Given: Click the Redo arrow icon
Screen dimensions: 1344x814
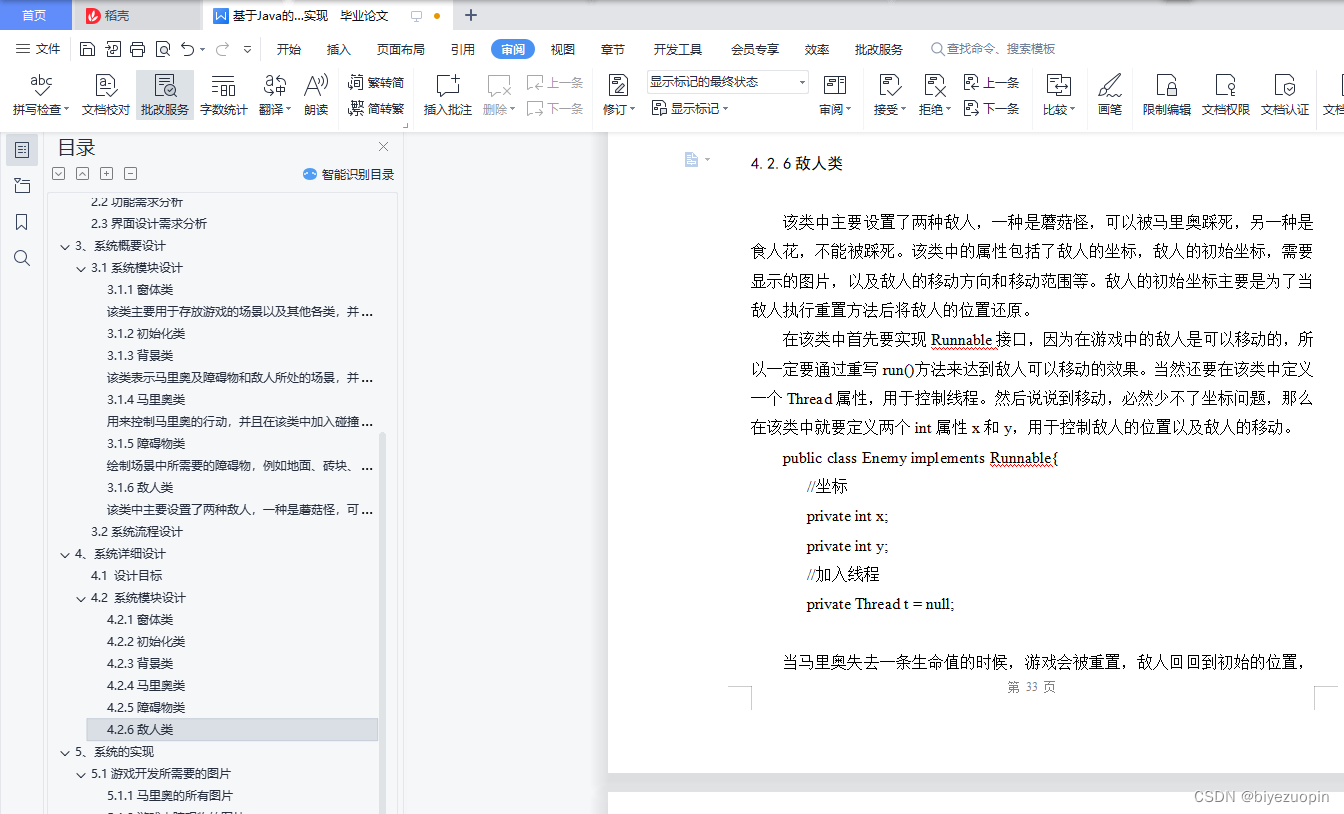Looking at the screenshot, I should 222,49.
